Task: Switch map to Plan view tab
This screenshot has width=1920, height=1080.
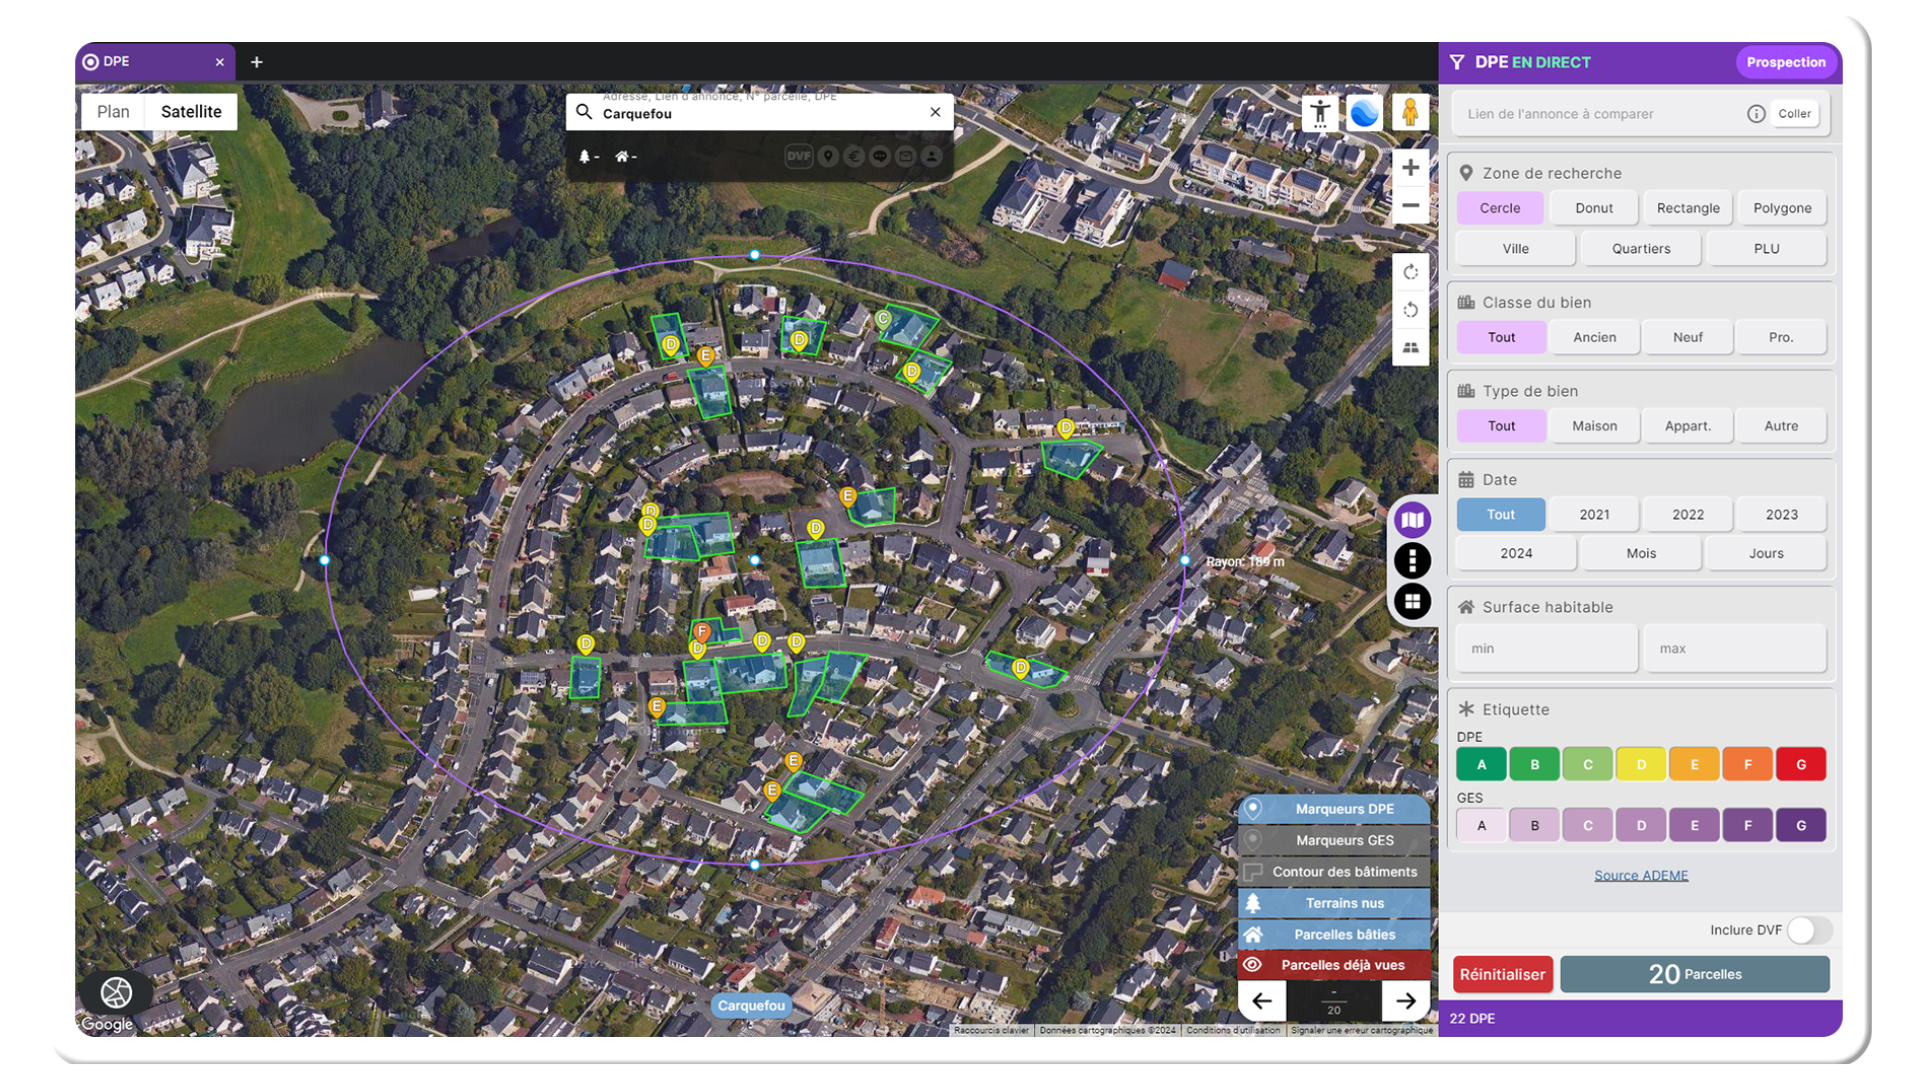Action: tap(113, 112)
